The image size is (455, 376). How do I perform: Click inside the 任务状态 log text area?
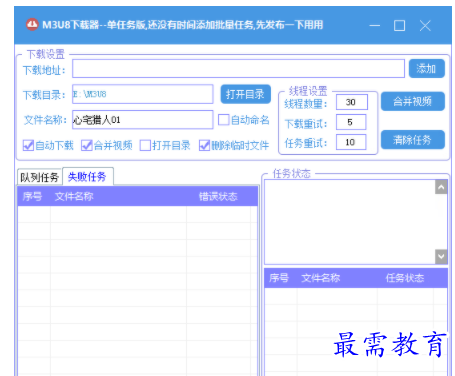350,222
